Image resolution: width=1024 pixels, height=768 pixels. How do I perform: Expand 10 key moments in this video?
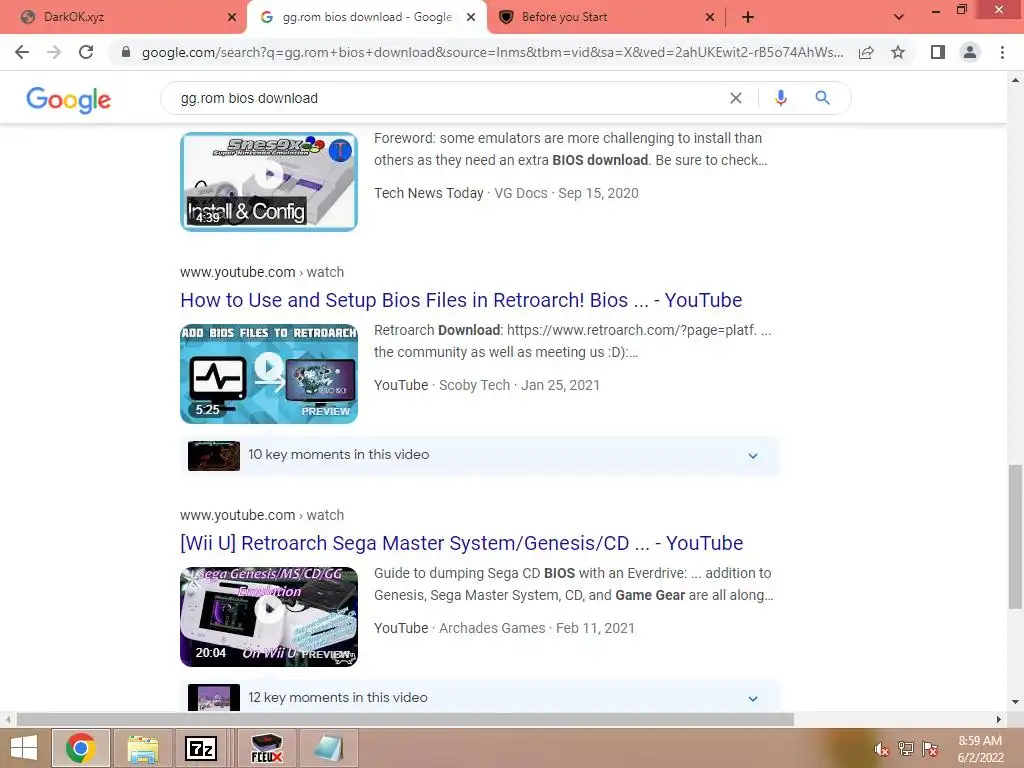click(480, 455)
